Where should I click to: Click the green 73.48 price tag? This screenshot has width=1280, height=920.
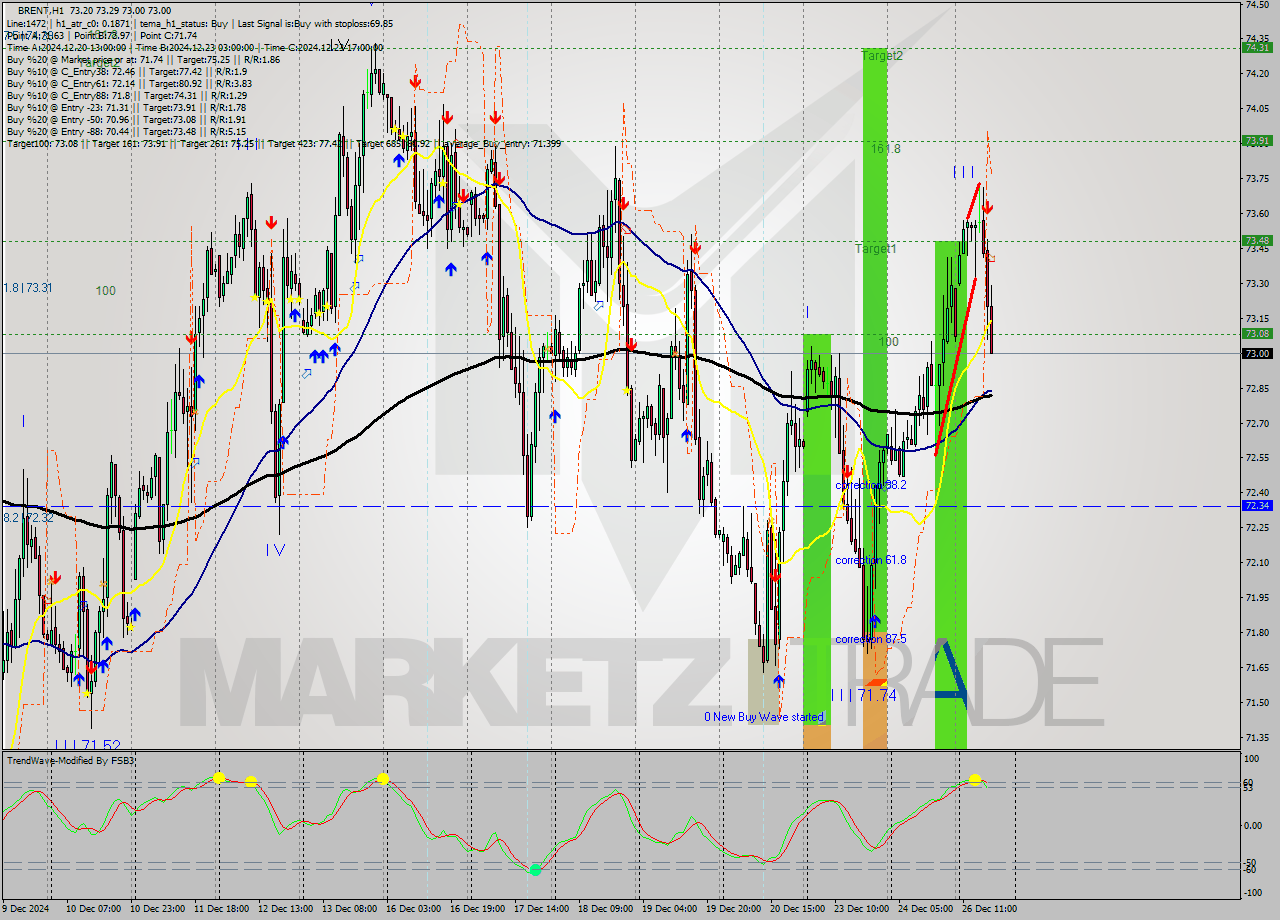coord(1256,240)
